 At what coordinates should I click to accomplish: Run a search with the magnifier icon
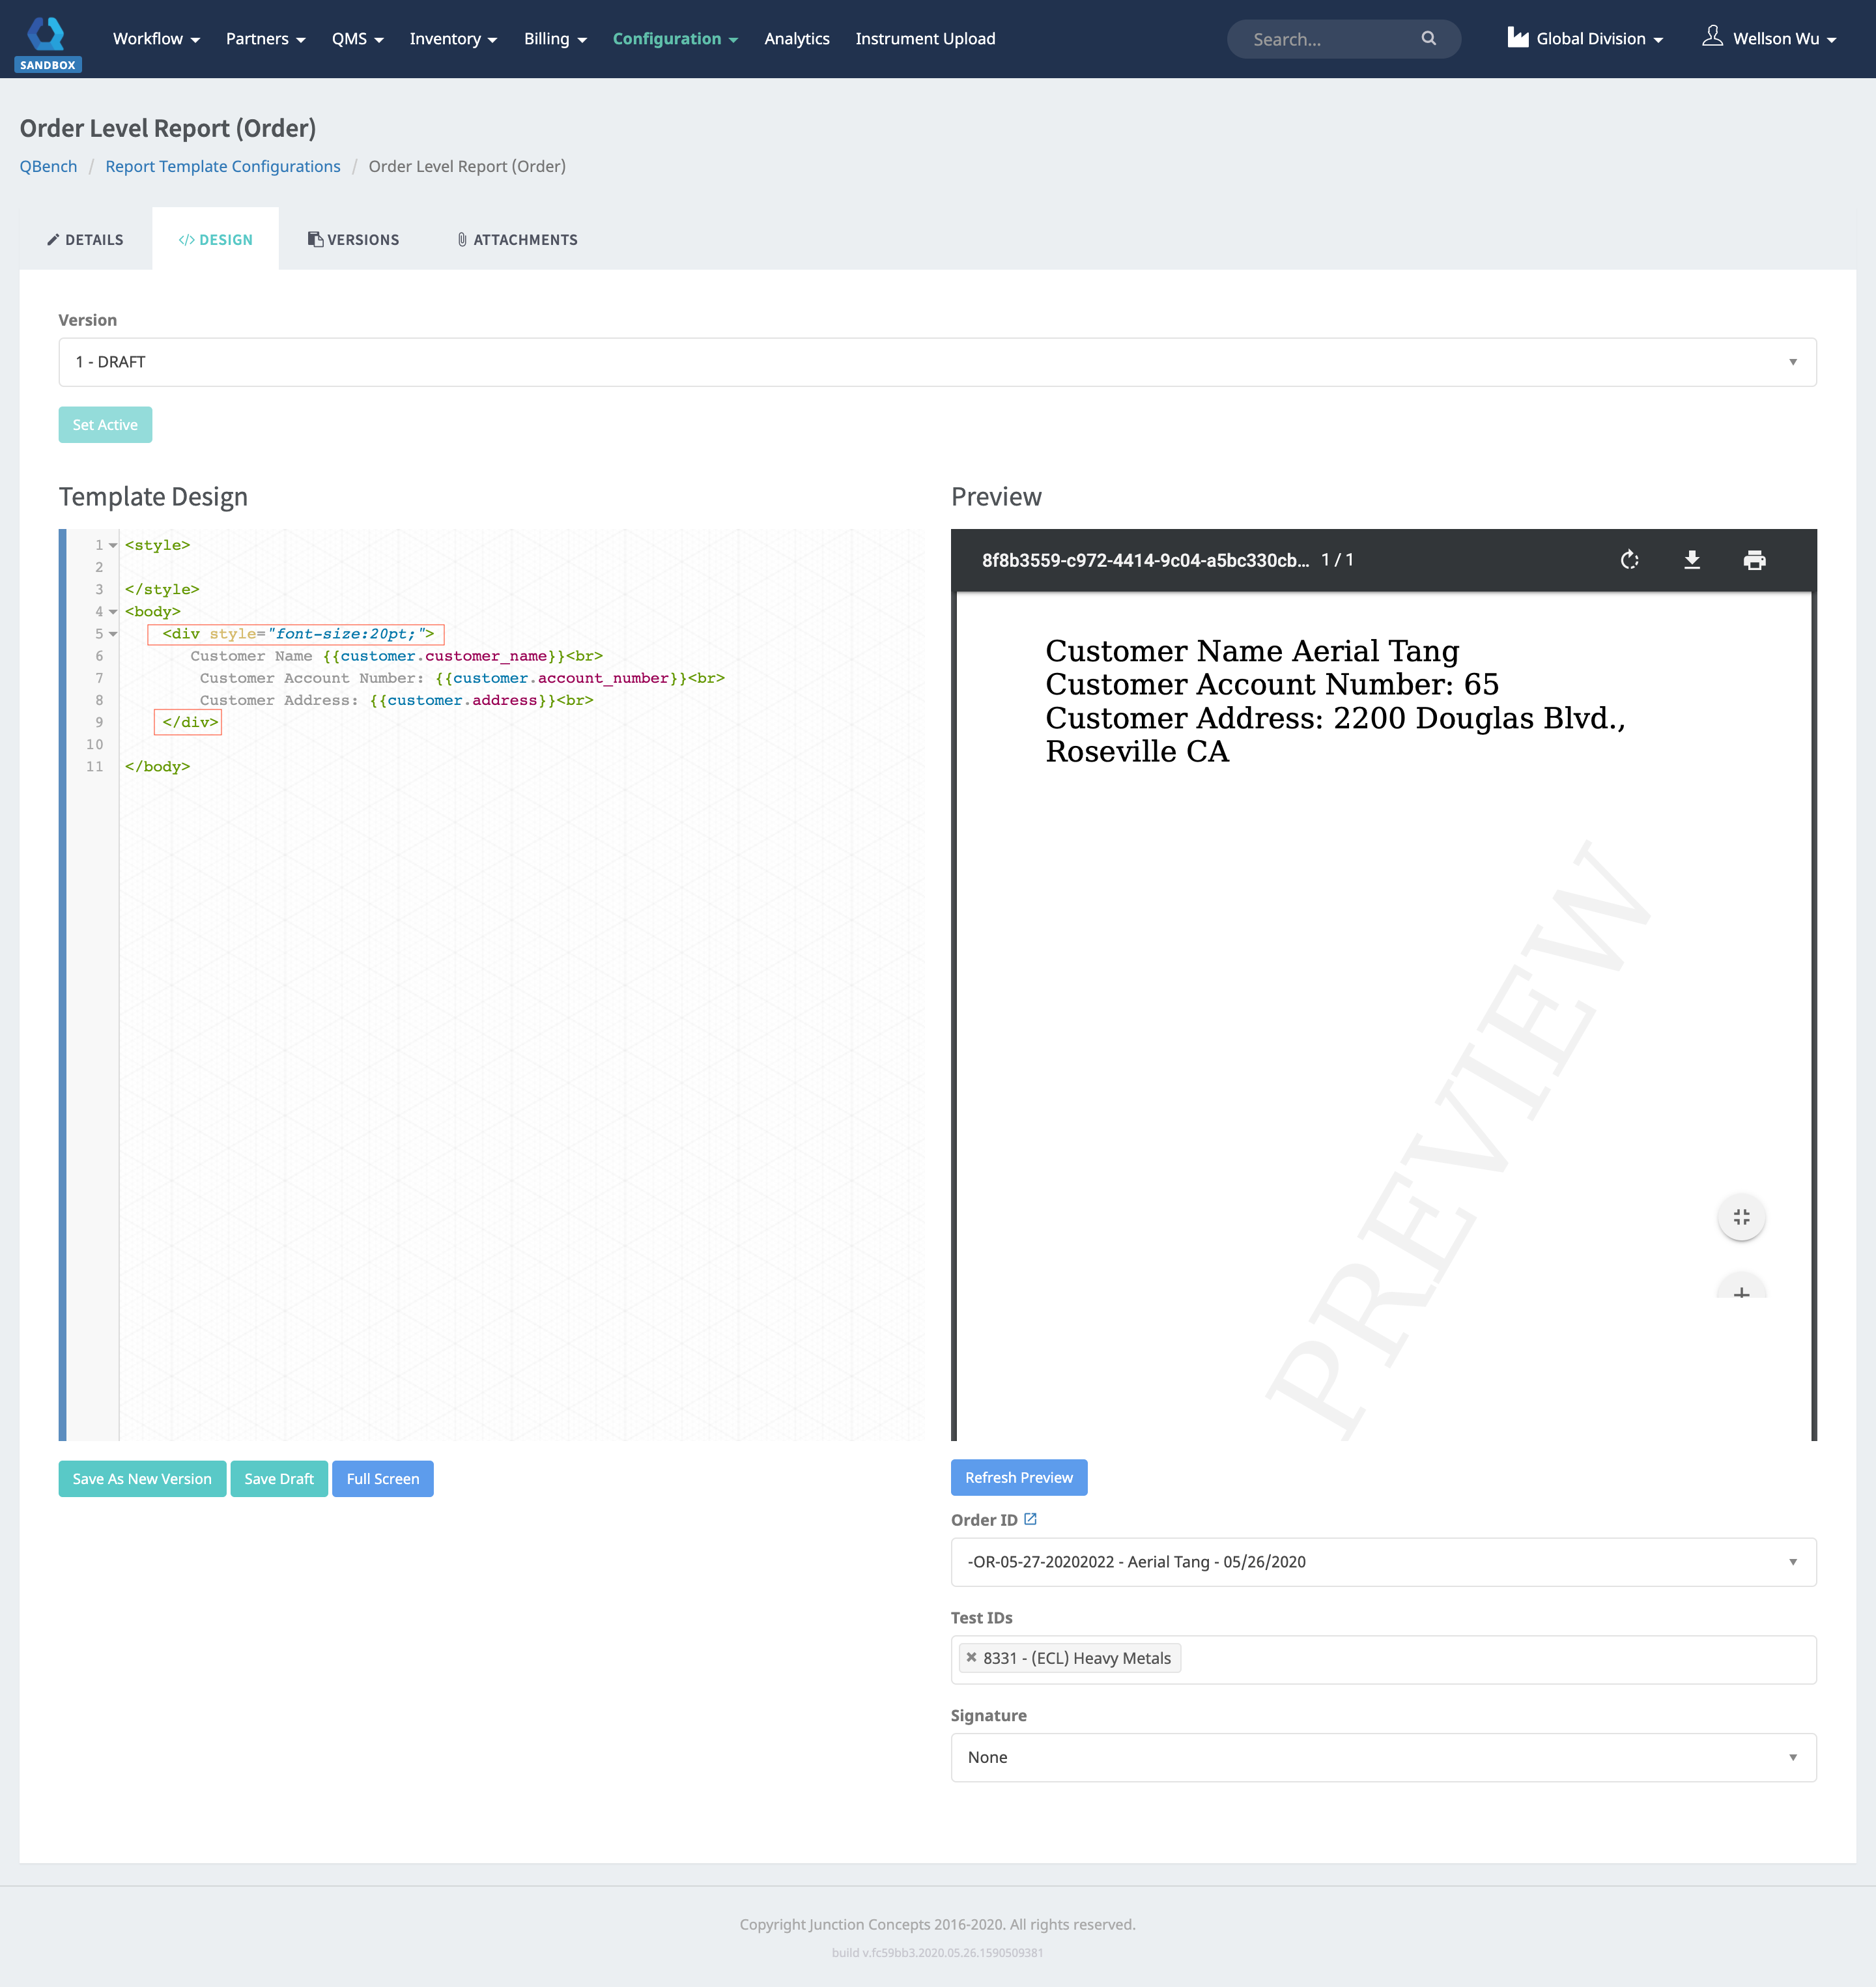(x=1429, y=39)
